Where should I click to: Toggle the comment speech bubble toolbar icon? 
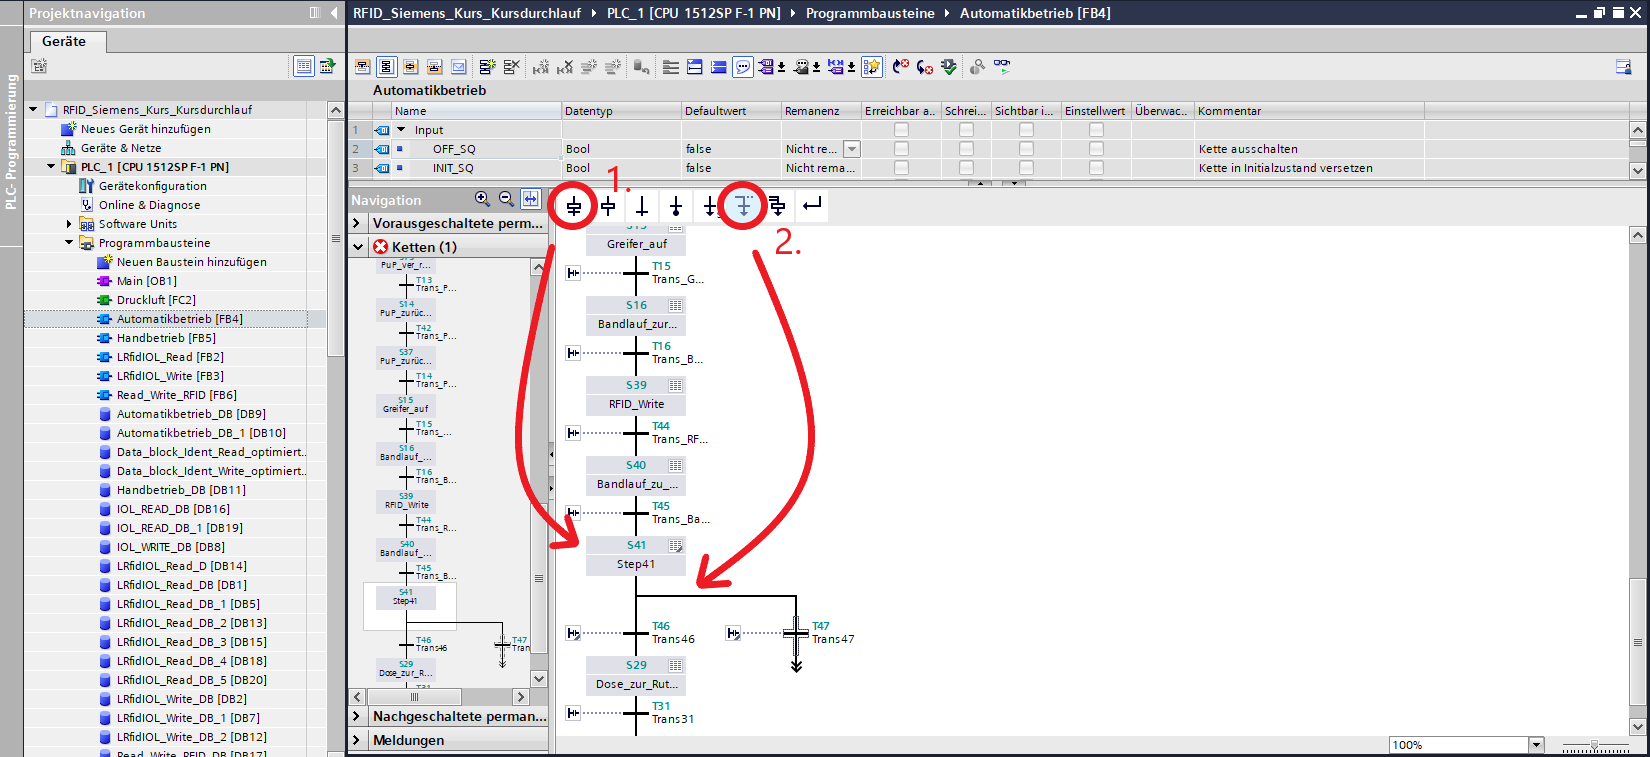click(743, 67)
